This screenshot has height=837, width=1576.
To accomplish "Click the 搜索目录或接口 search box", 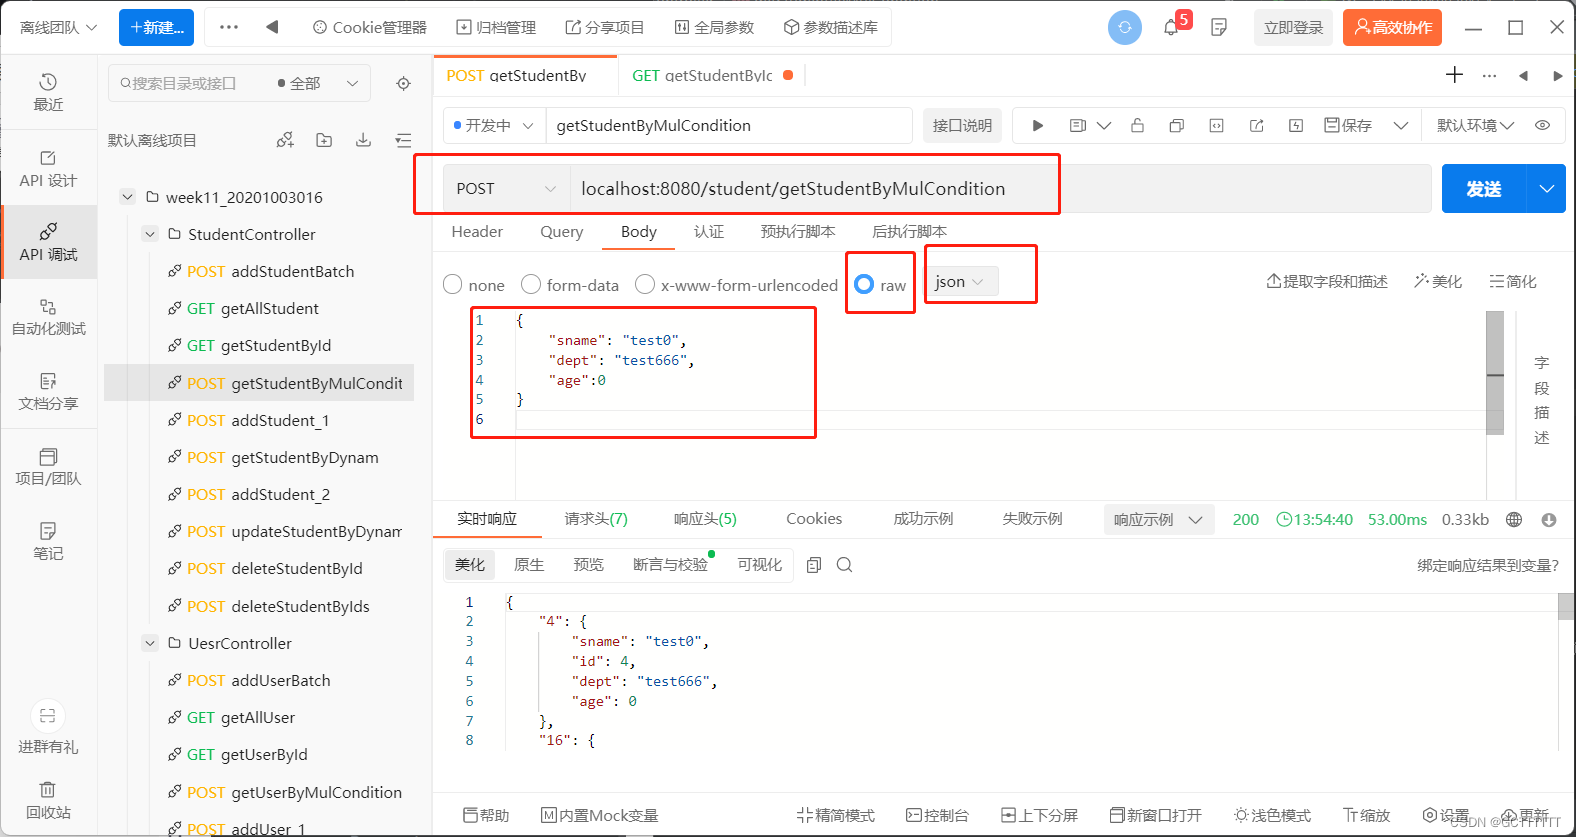I will 190,83.
